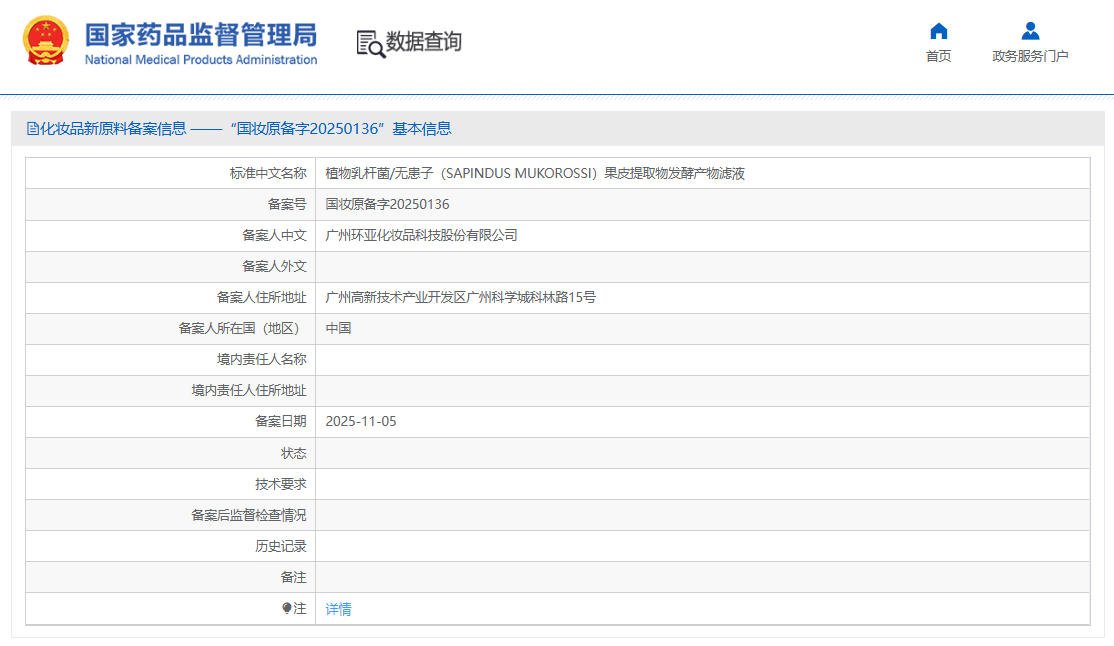Click the ingredient name containing SAPINDUS MUKOROSSI

(x=535, y=173)
